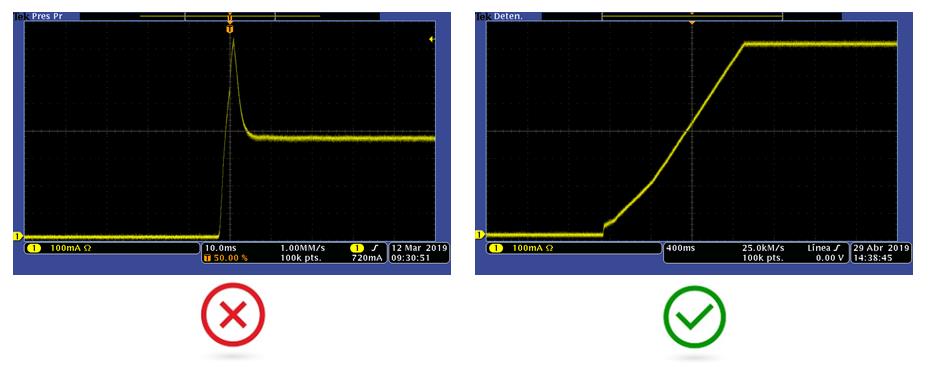Click the record view bar atop left scope
931x367 pixels.
click(x=230, y=16)
